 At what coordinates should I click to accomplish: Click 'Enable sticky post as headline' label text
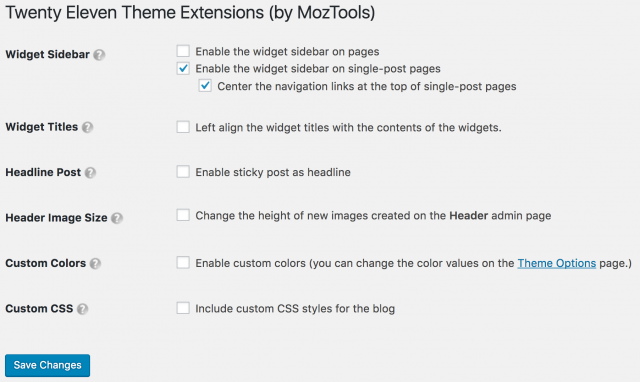coord(273,172)
